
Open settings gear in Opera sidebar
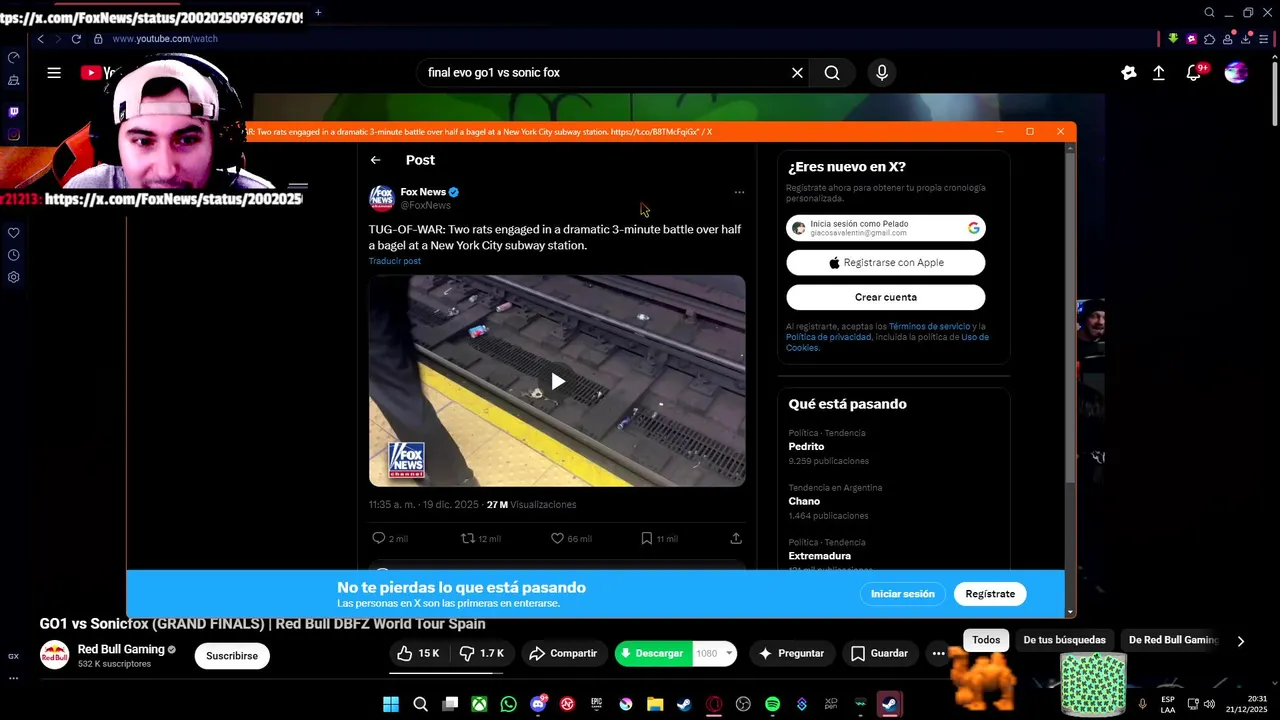click(x=13, y=277)
